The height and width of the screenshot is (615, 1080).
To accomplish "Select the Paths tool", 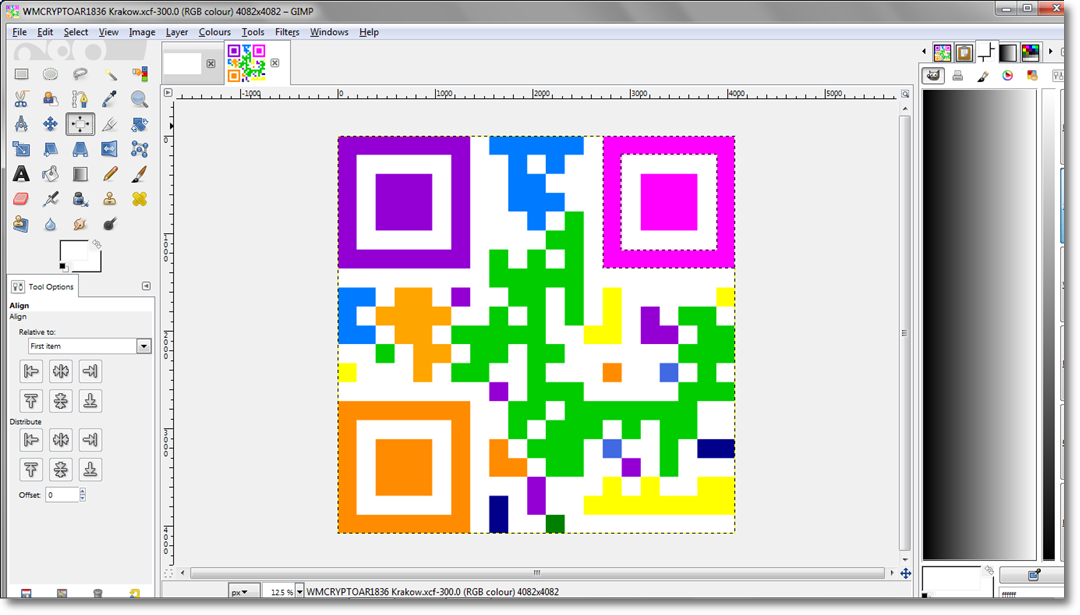I will tap(80, 99).
